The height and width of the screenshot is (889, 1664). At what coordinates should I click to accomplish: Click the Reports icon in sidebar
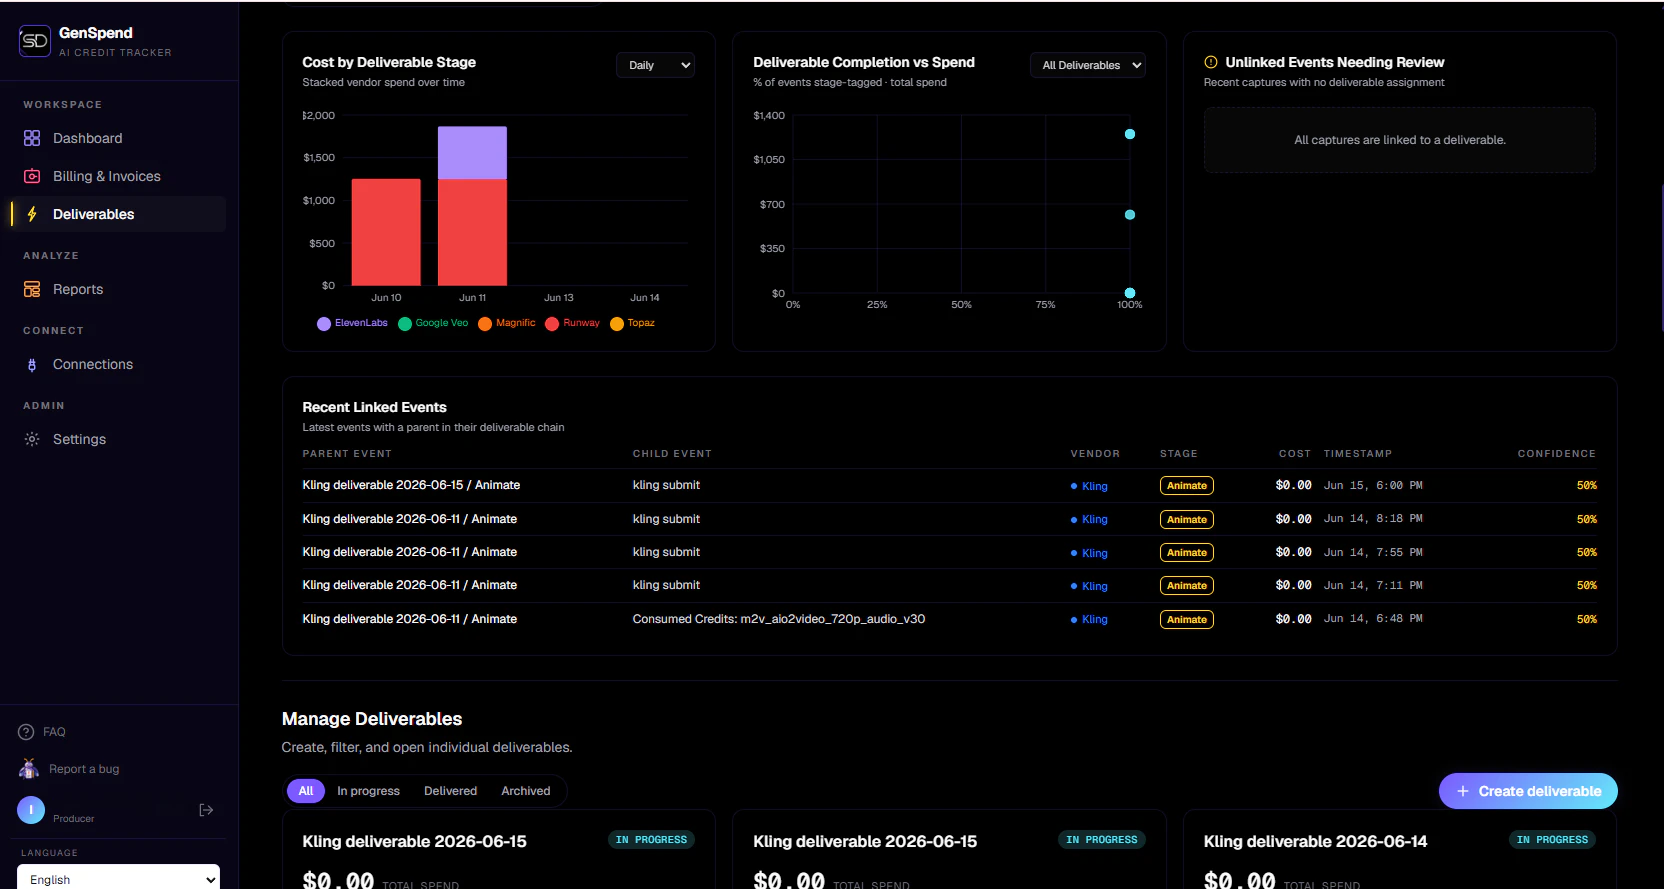click(x=32, y=289)
